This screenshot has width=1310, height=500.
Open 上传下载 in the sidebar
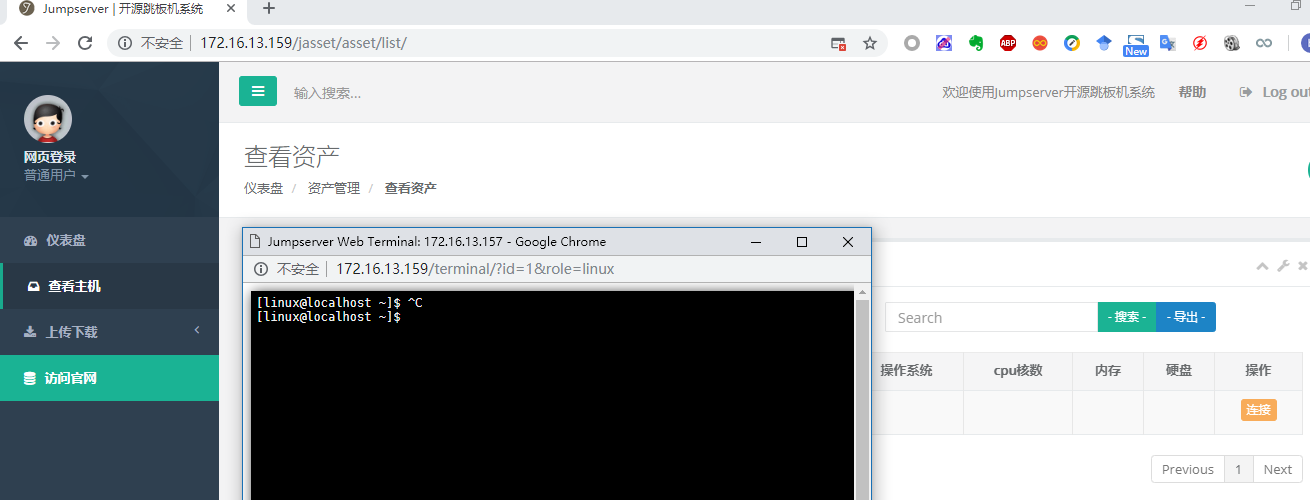point(109,332)
